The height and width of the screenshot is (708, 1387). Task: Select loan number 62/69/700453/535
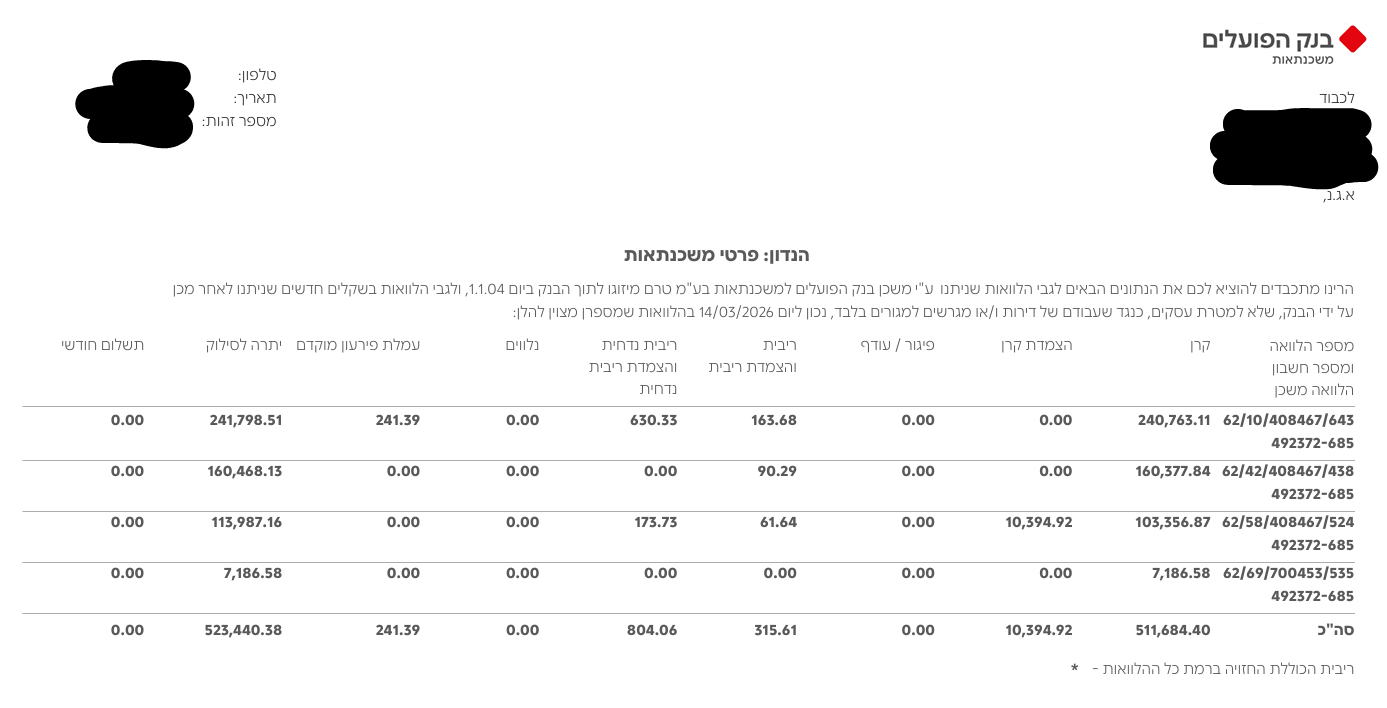point(1288,573)
